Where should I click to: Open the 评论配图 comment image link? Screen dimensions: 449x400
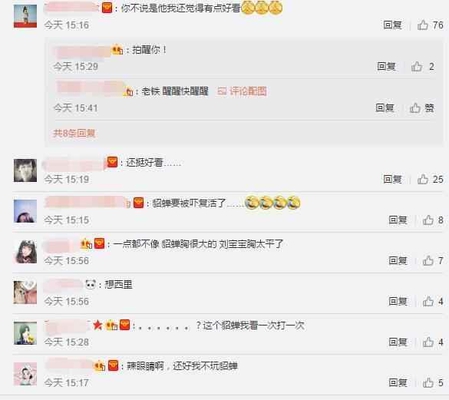242,91
